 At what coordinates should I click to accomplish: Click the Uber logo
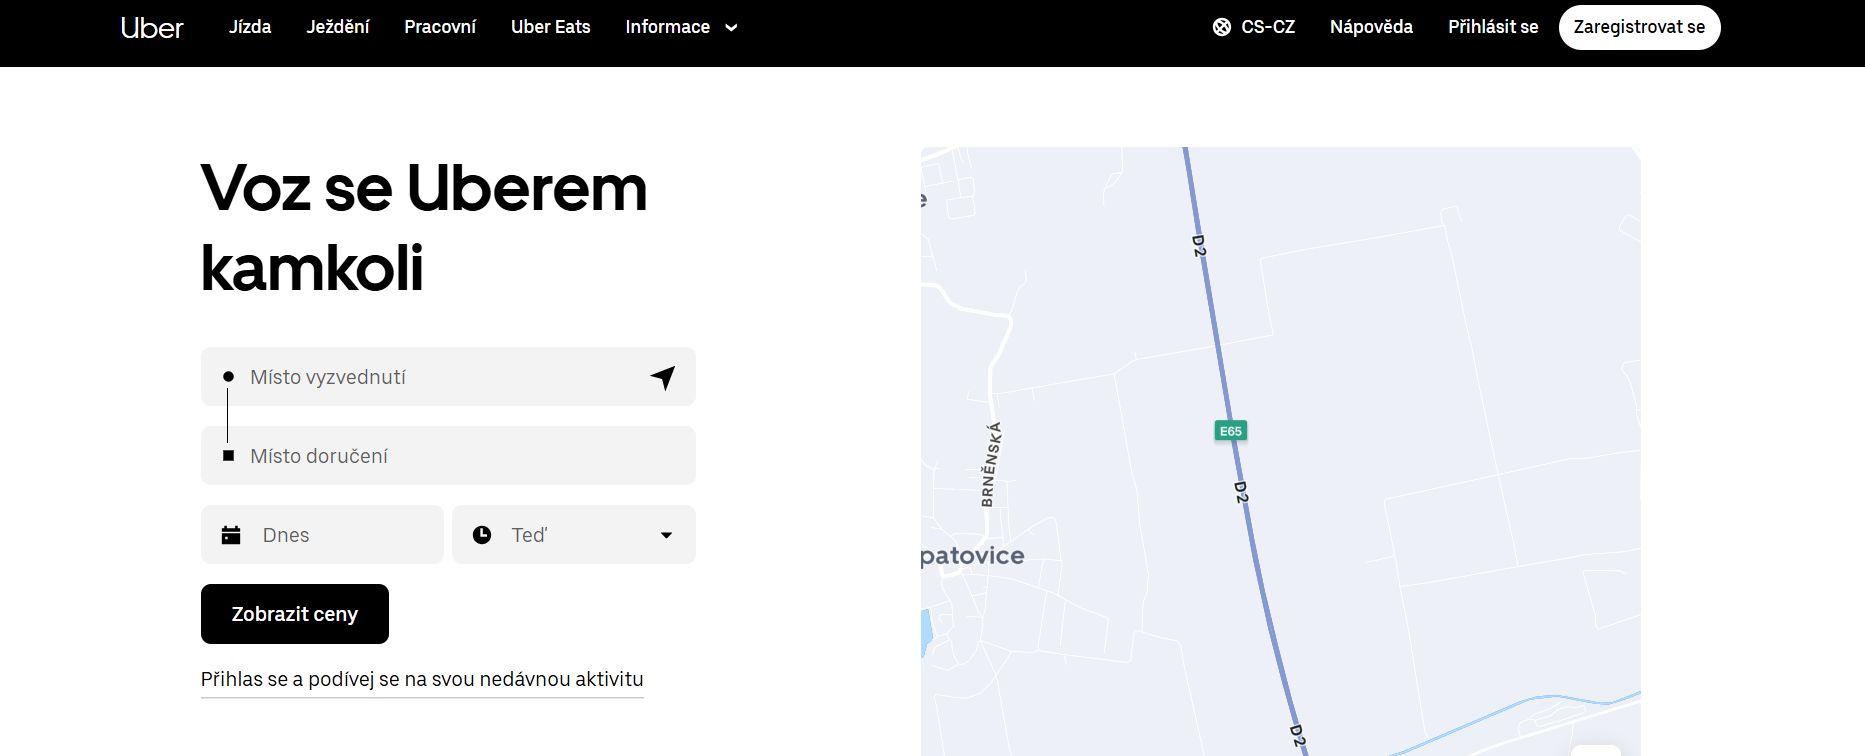pos(152,28)
